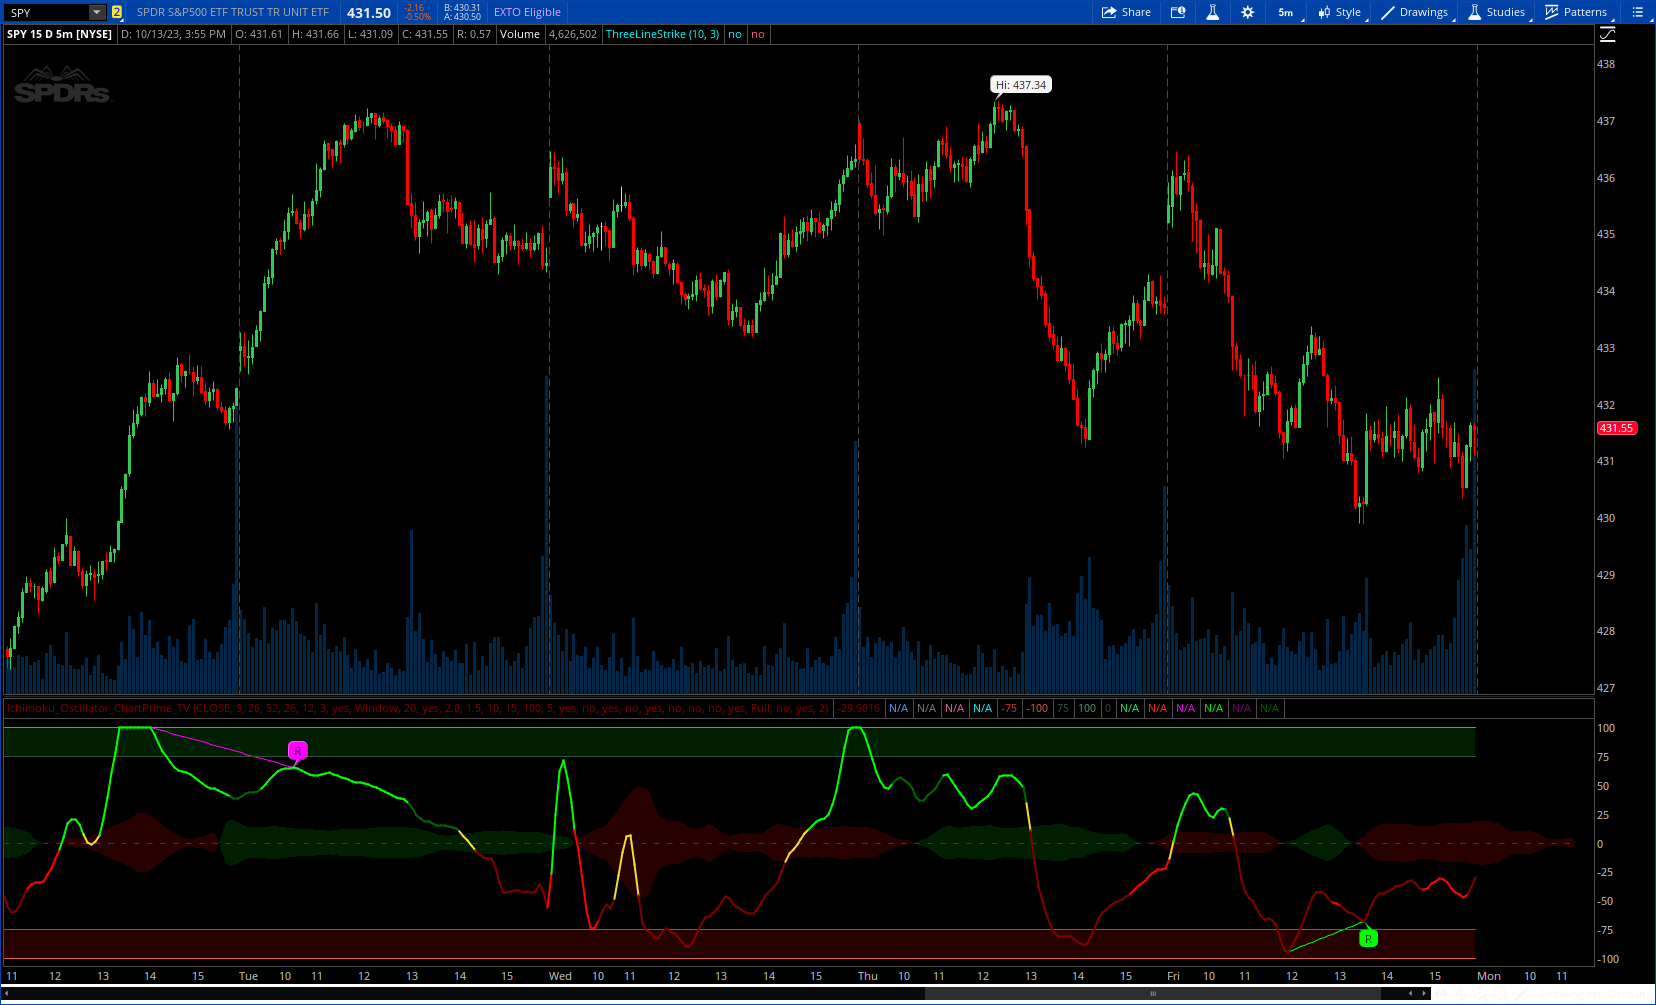Click the bid/ask B: 430.31 text
This screenshot has width=1656, height=1005.
(x=462, y=8)
